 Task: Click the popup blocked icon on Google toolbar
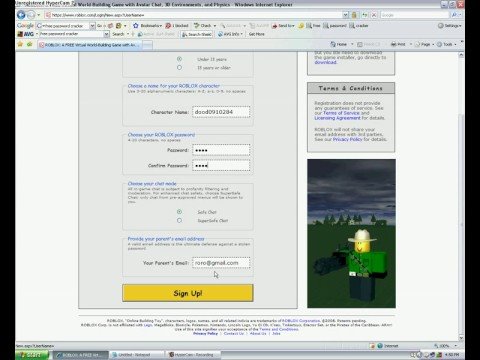[x=168, y=26]
